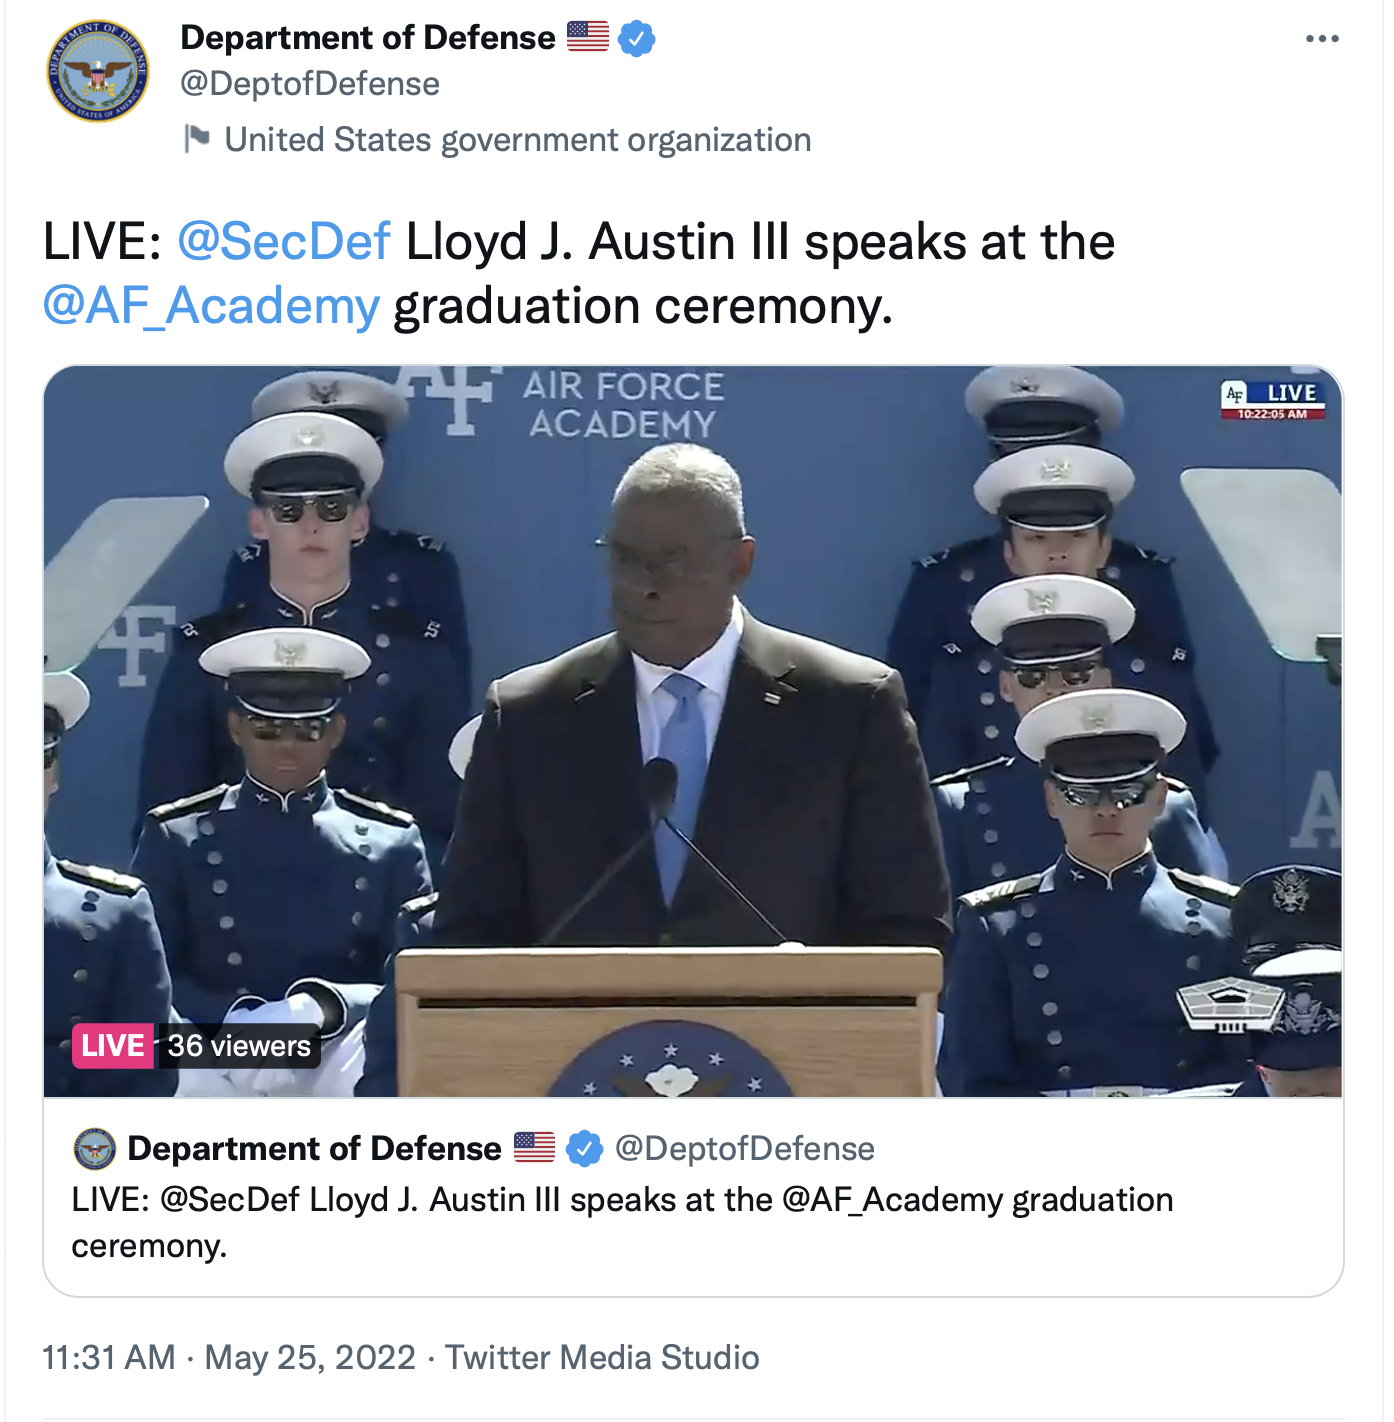
Task: Click the small avatar in the card footer
Action: pos(95,1150)
